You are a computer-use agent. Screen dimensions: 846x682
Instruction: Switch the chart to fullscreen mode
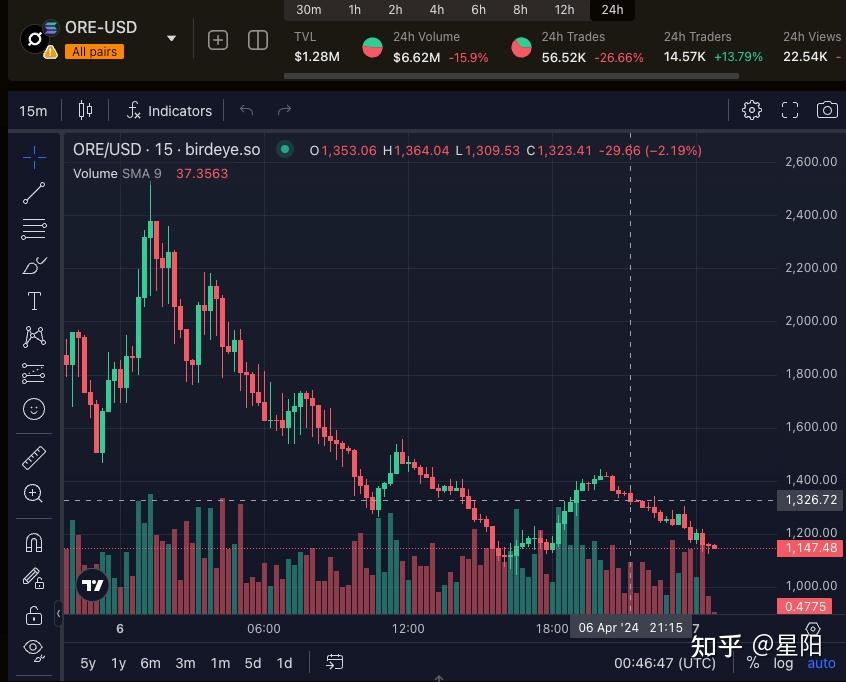coord(790,110)
